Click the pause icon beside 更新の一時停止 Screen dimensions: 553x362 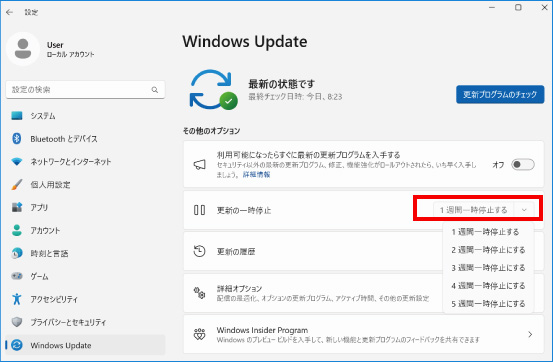pyautogui.click(x=199, y=210)
